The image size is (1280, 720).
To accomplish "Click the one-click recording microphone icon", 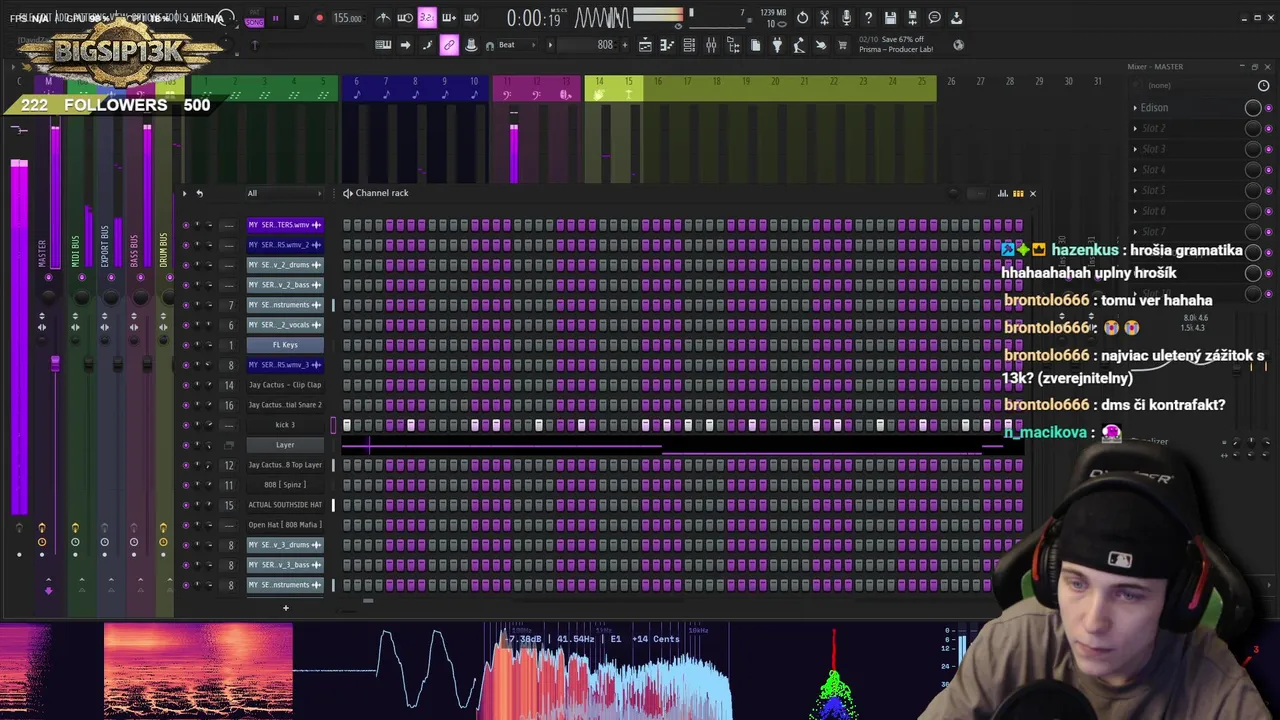I will point(846,18).
